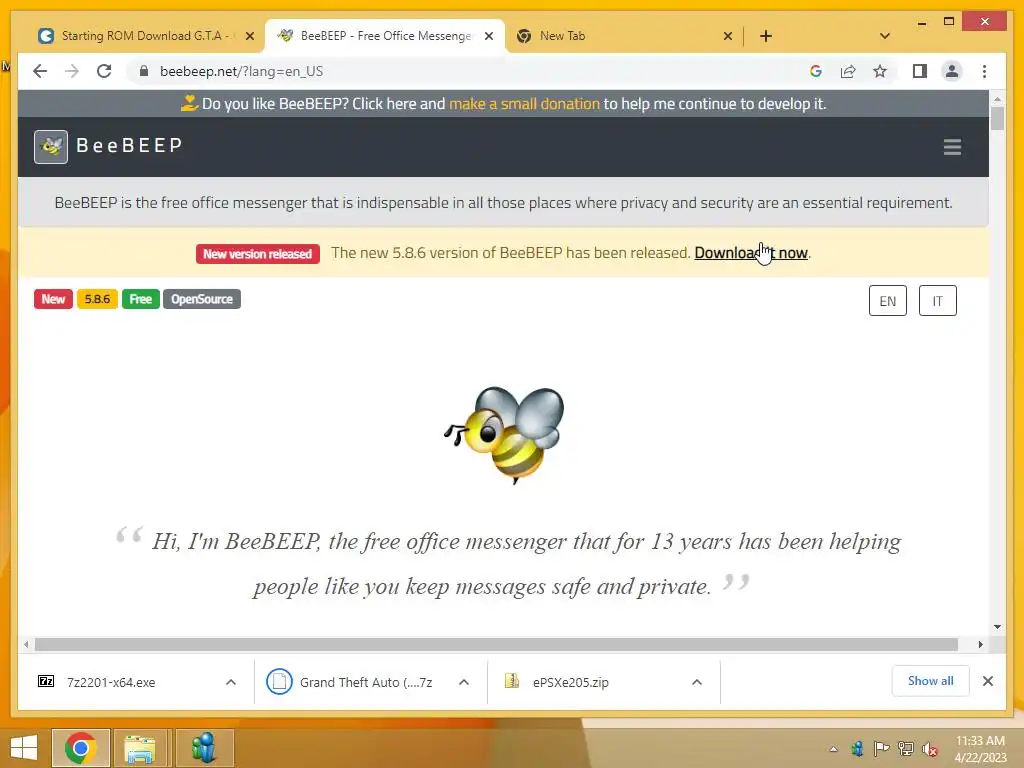Image resolution: width=1024 pixels, height=768 pixels.
Task: Click Show all downloads
Action: tap(930, 681)
